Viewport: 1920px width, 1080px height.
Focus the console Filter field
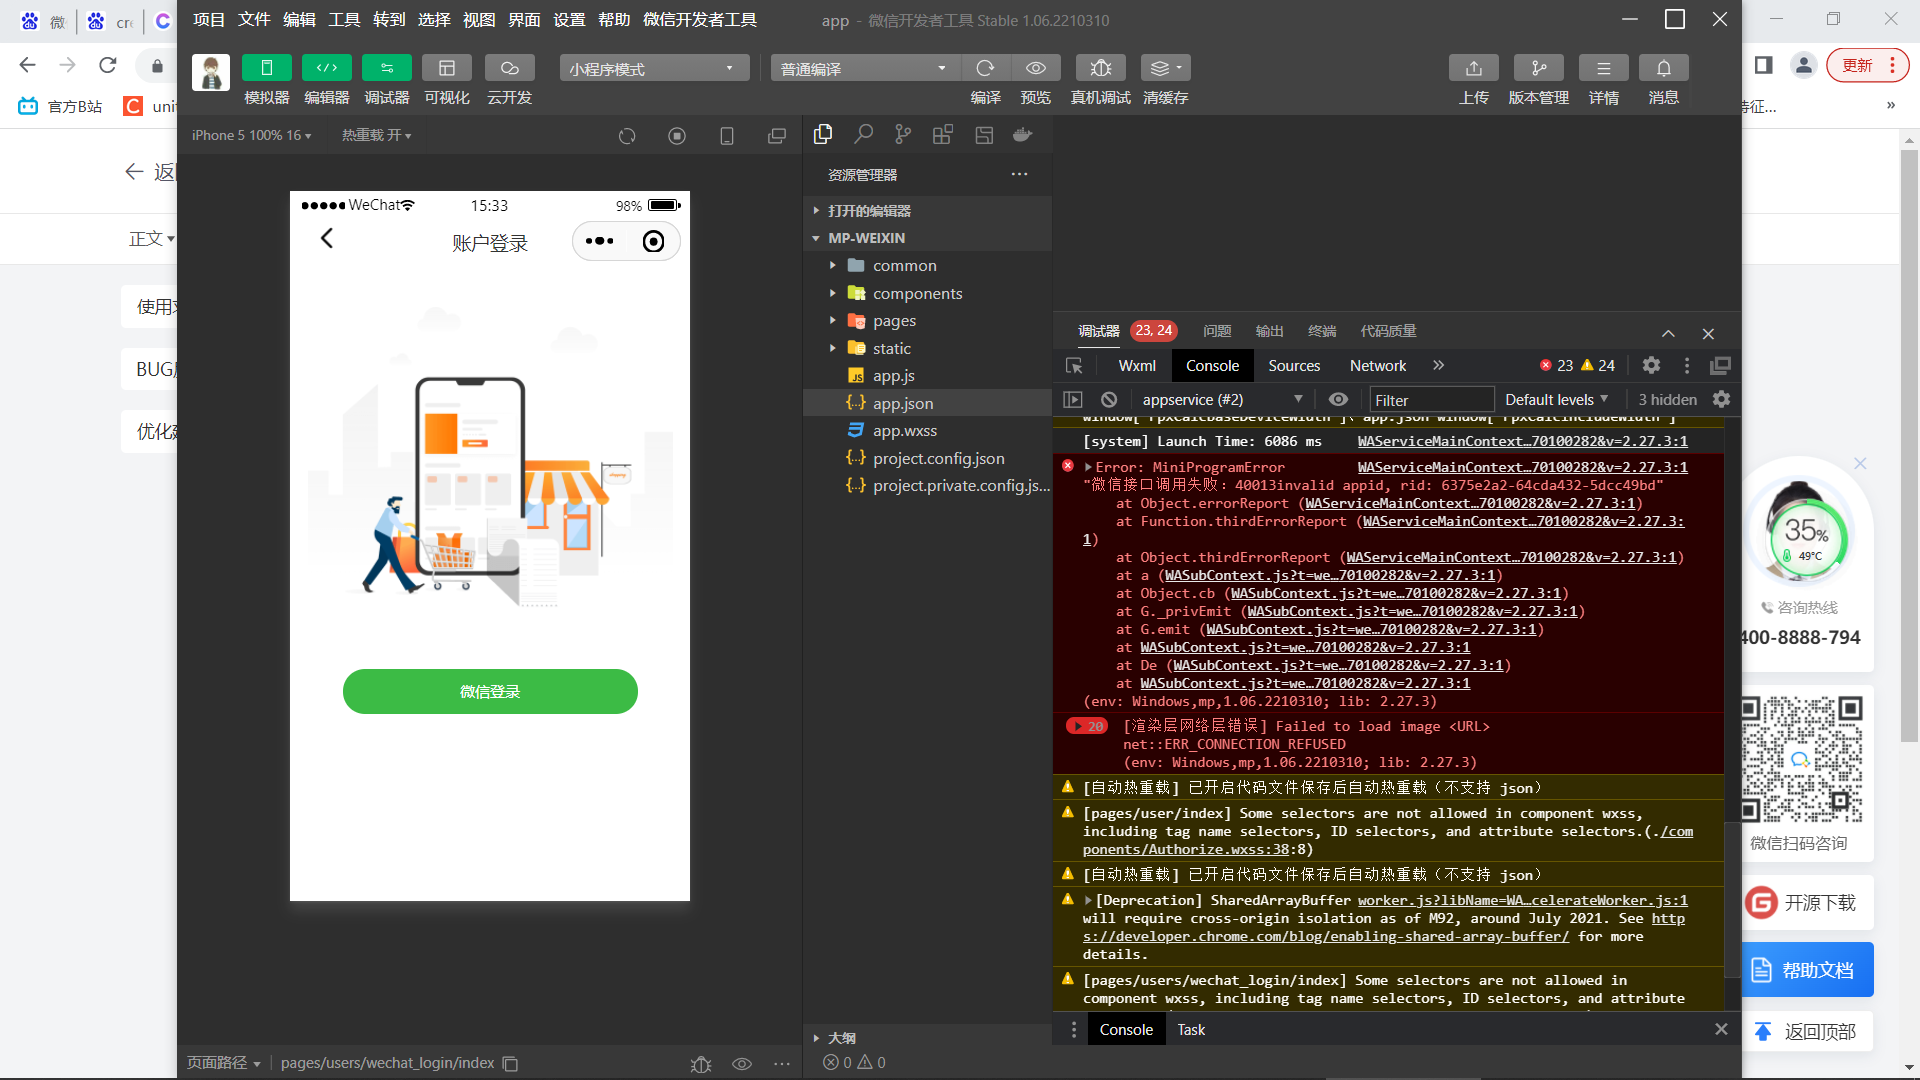click(1431, 400)
